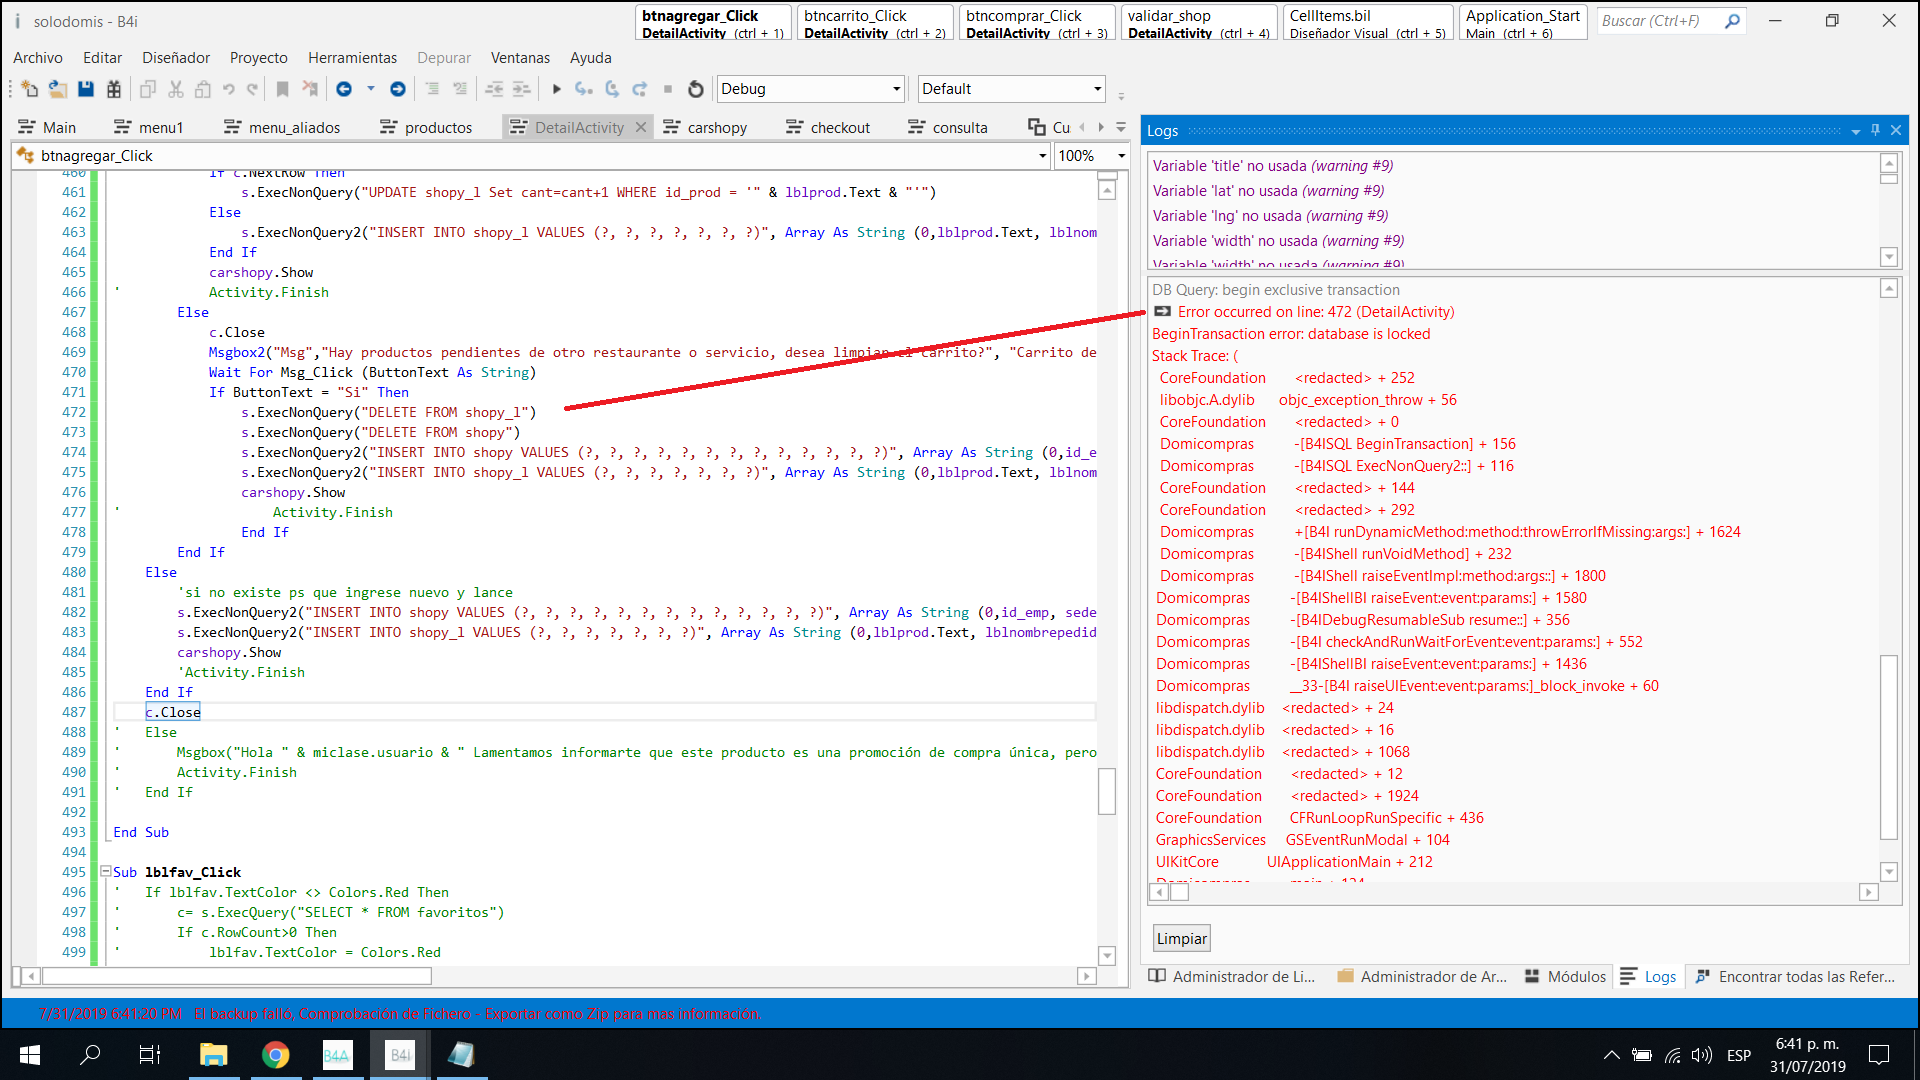Image resolution: width=1920 pixels, height=1080 pixels.
Task: Open the Debug build configuration dropdown
Action: [896, 89]
